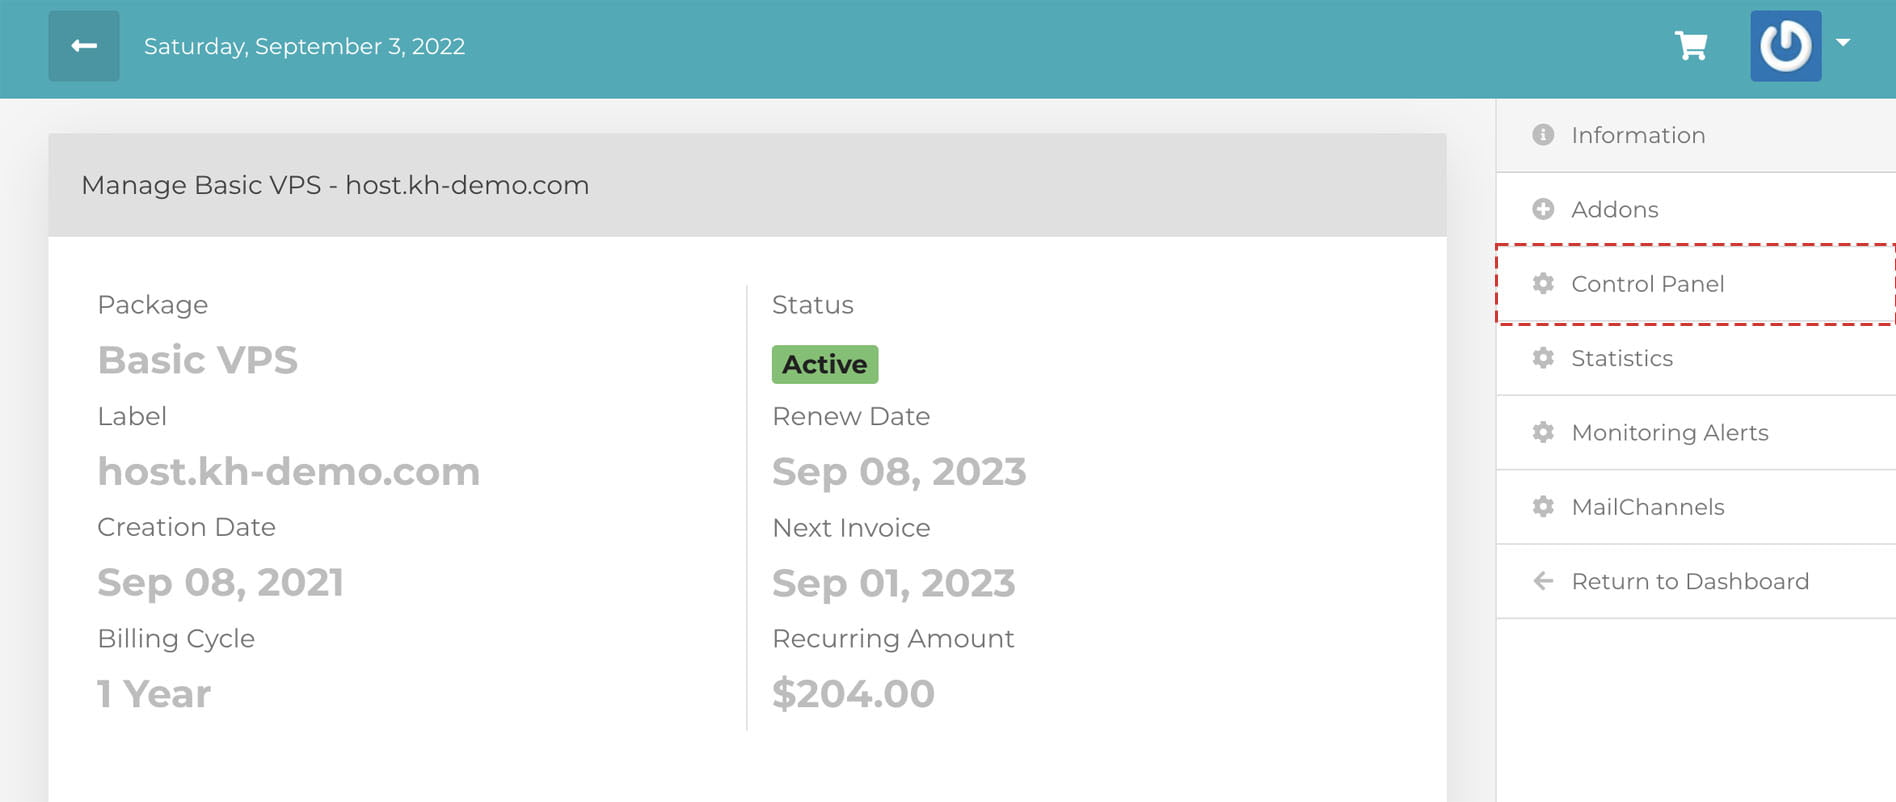
Task: Open the Information menu item
Action: coord(1638,135)
